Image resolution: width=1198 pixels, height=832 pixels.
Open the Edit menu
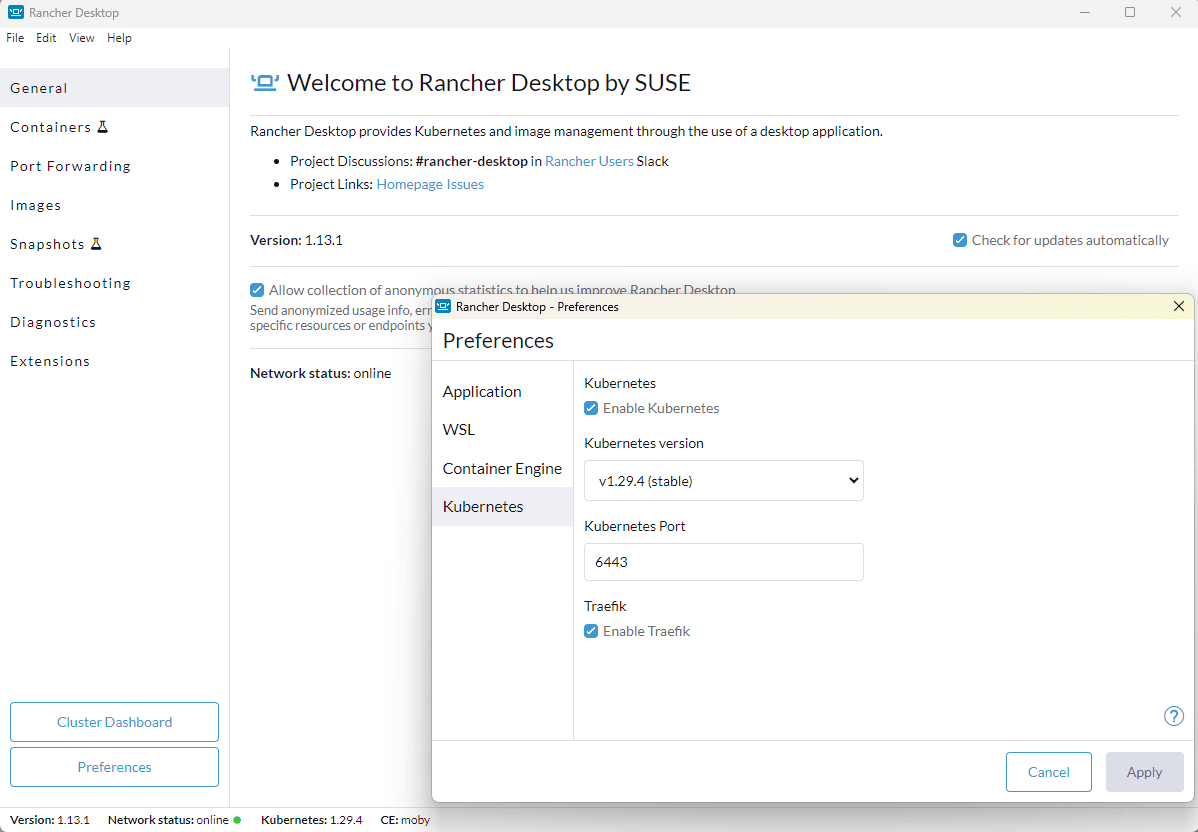pyautogui.click(x=46, y=37)
